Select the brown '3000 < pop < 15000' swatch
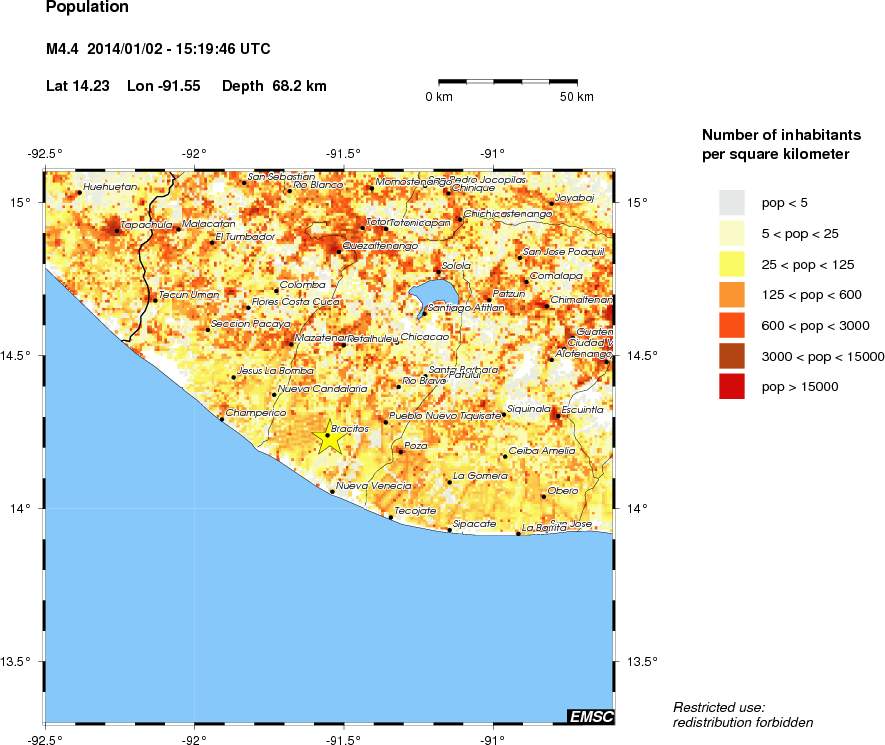 click(733, 356)
